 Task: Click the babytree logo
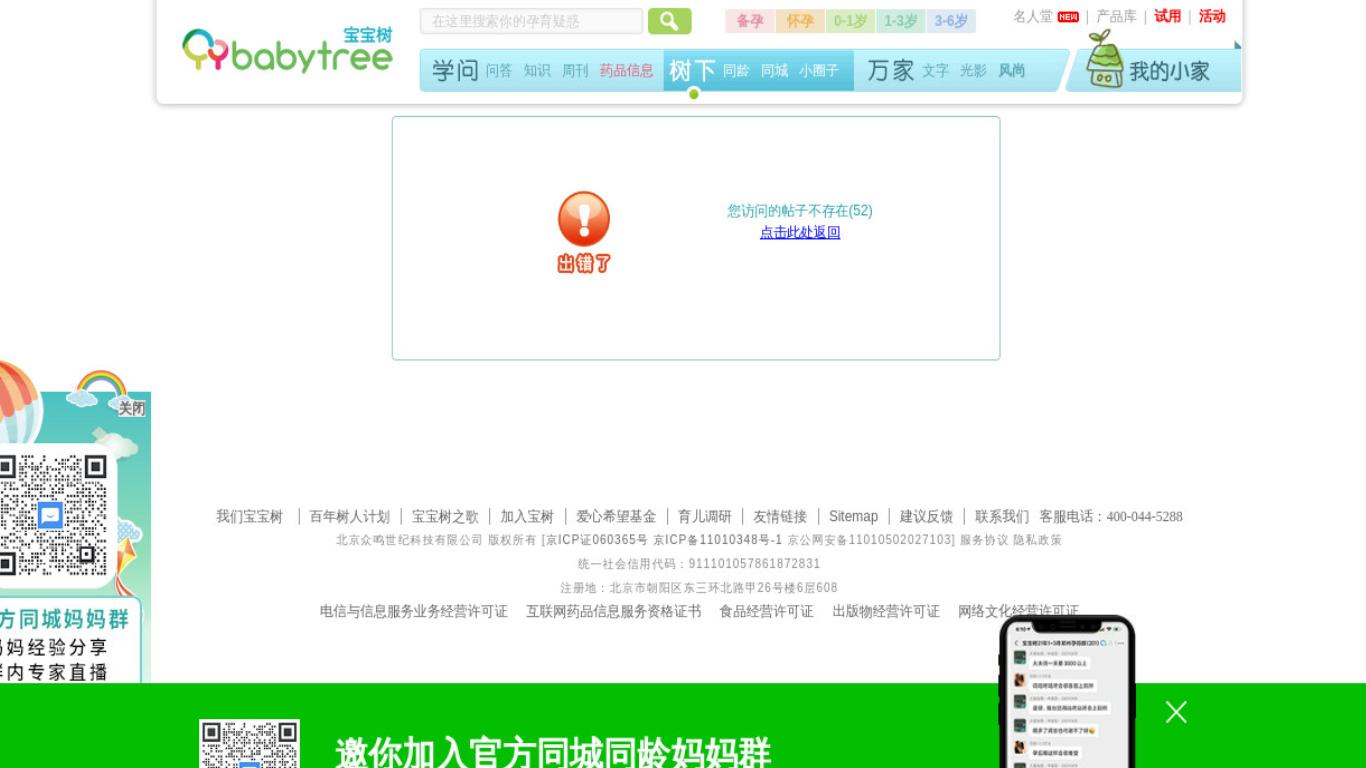pyautogui.click(x=287, y=50)
